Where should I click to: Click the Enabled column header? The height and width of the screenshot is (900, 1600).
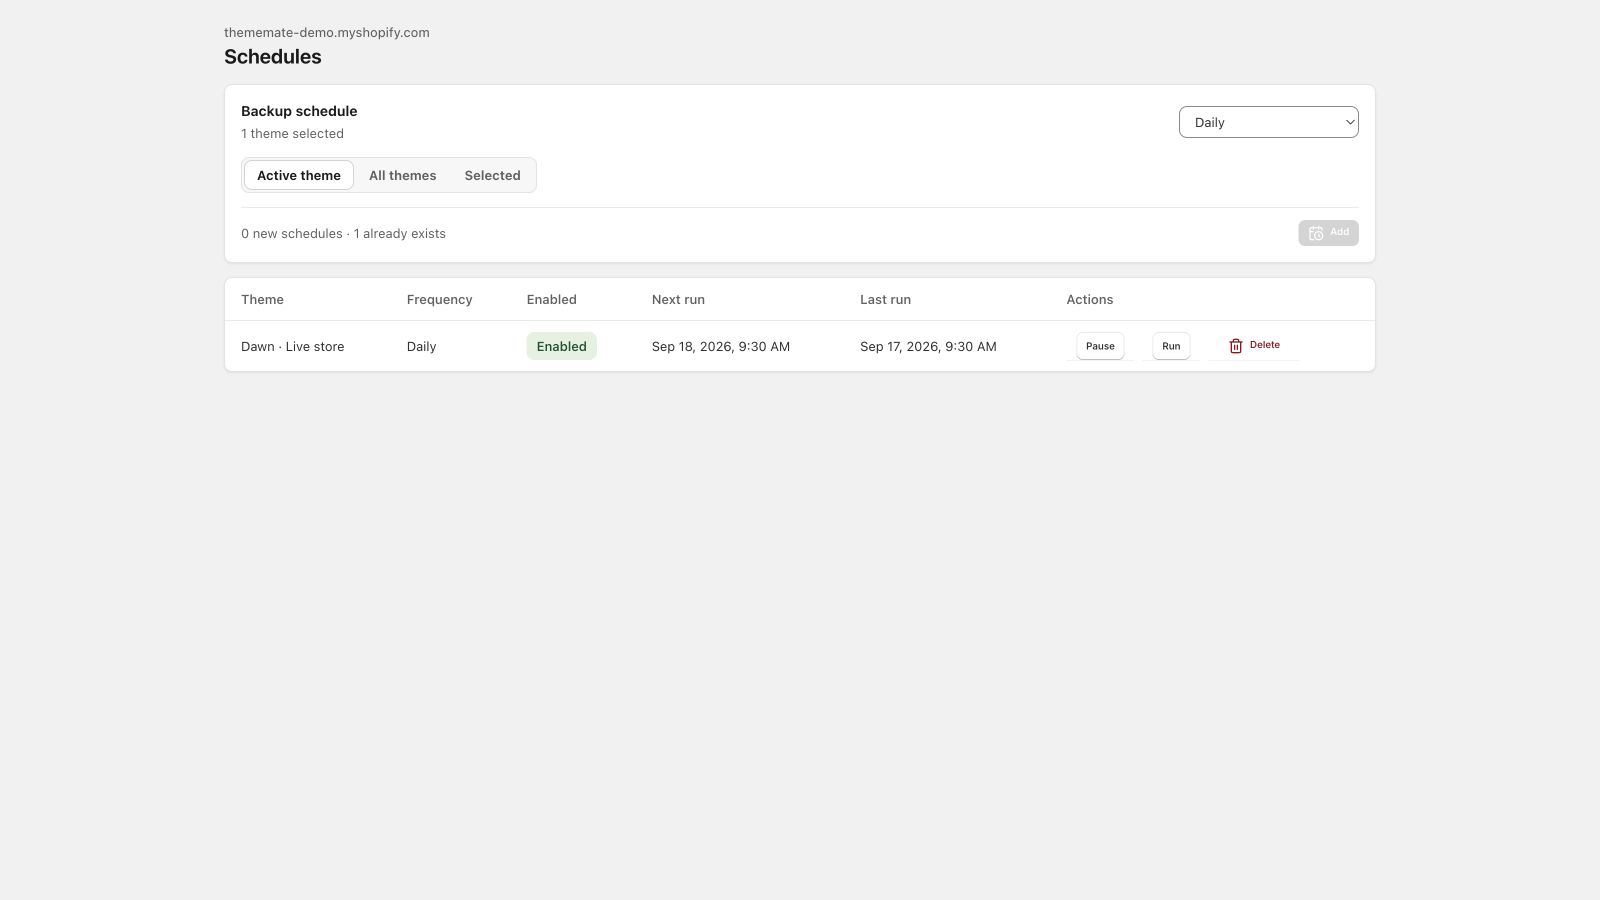pyautogui.click(x=552, y=300)
